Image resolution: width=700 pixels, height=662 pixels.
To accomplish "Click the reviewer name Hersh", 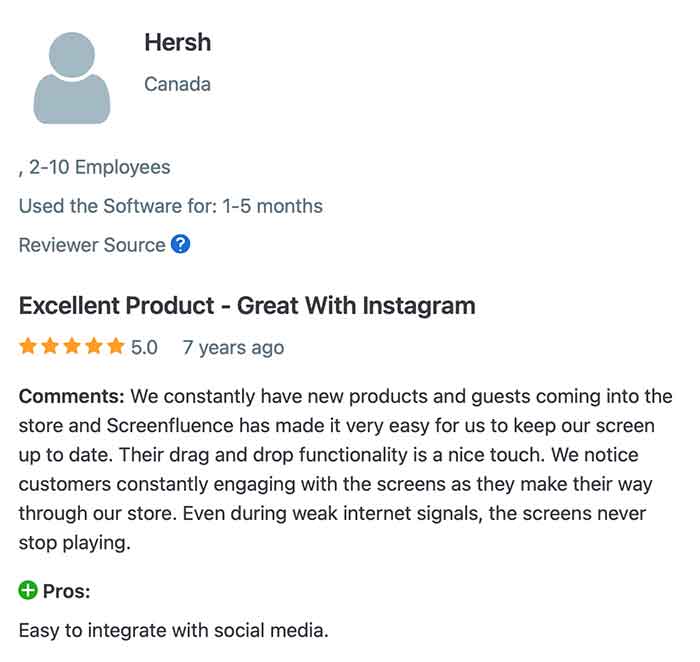I will tap(177, 43).
